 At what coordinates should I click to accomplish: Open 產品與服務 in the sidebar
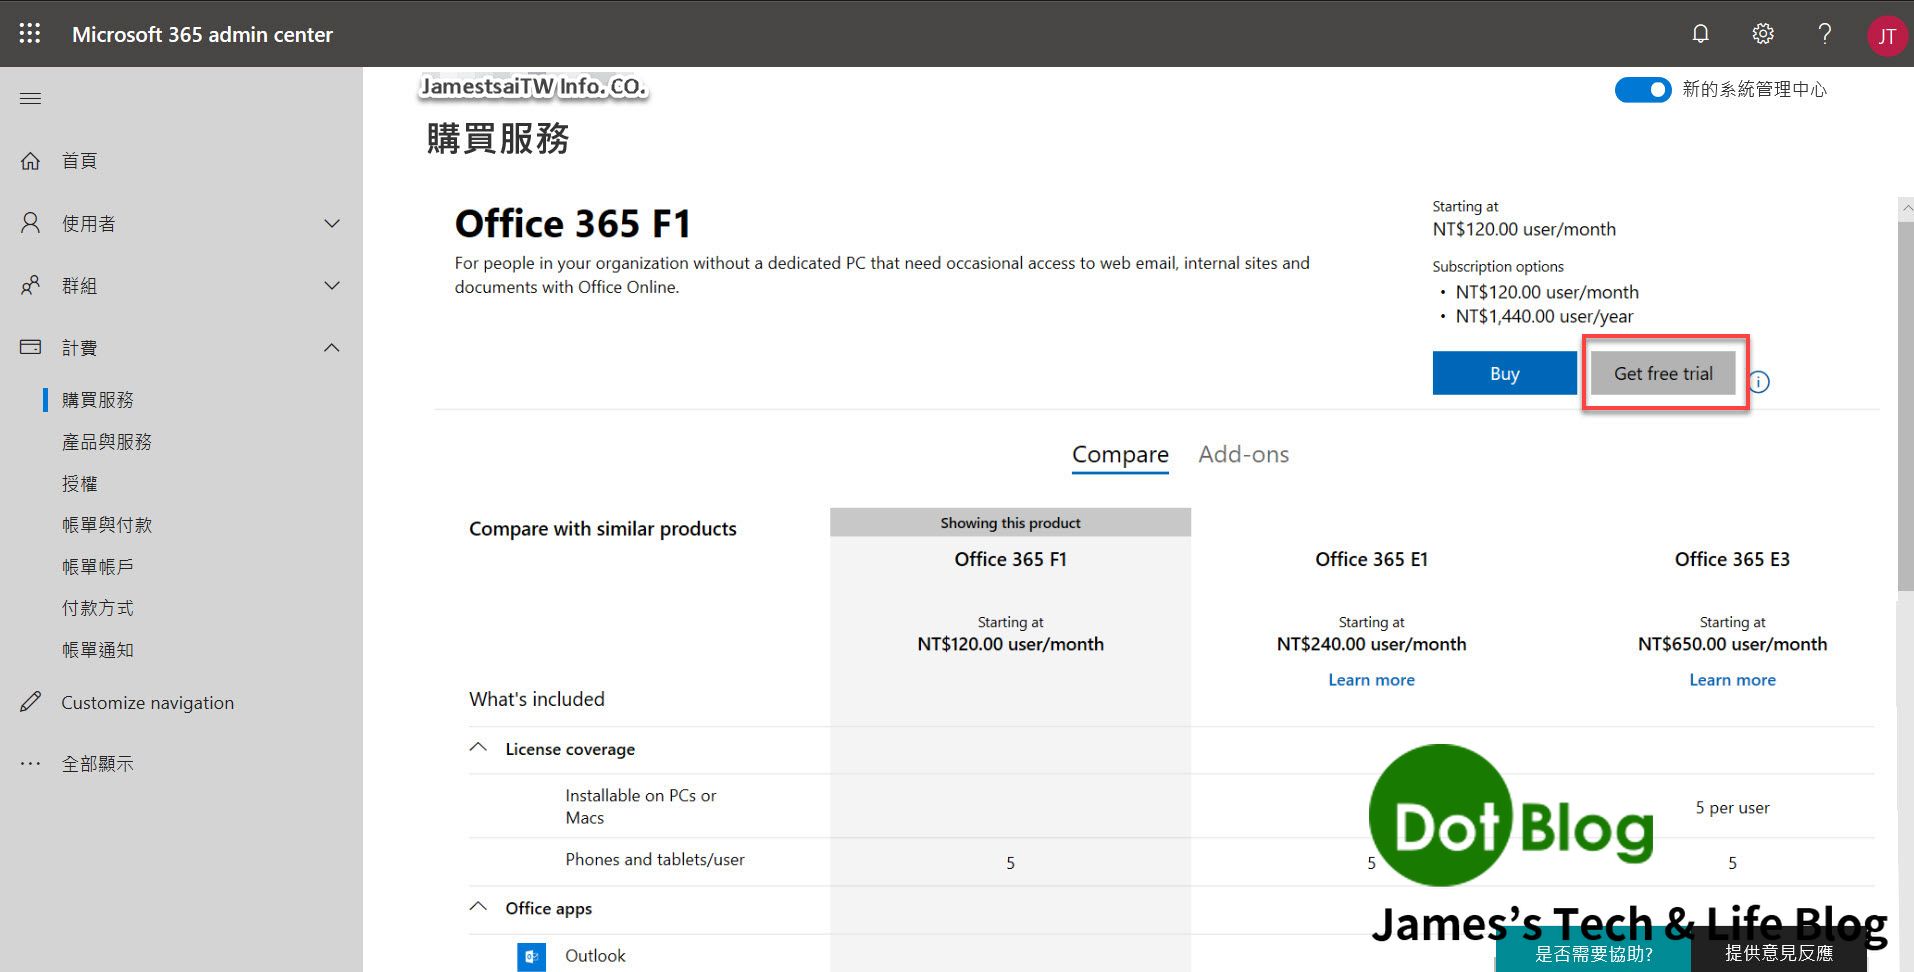(107, 442)
